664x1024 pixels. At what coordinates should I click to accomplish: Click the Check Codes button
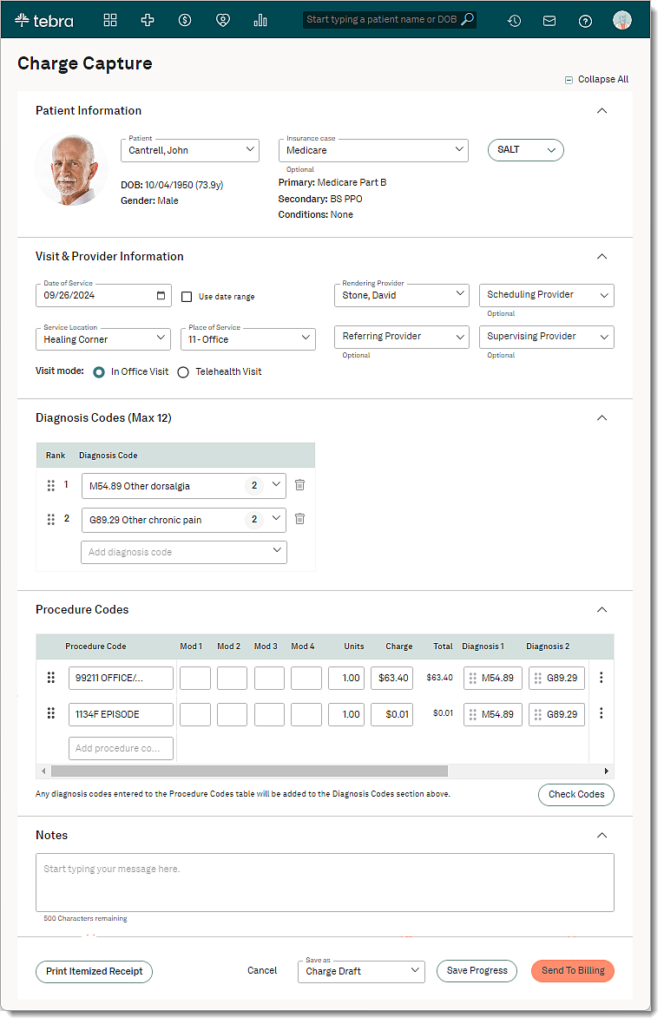pos(577,794)
